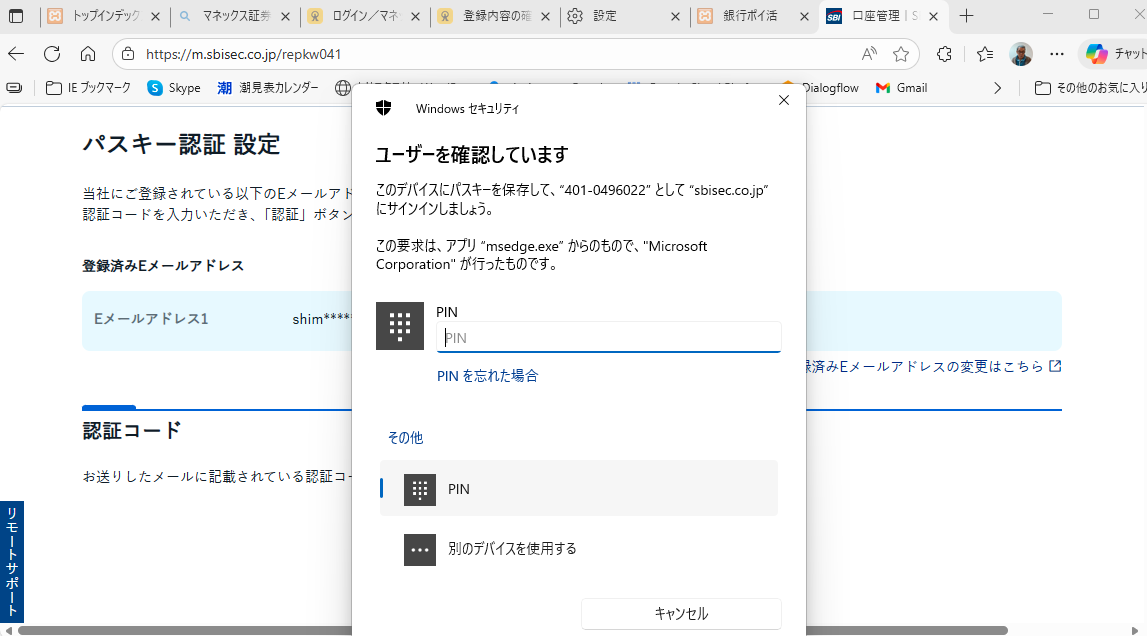
Task: Click the user profile avatar
Action: coord(1021,54)
